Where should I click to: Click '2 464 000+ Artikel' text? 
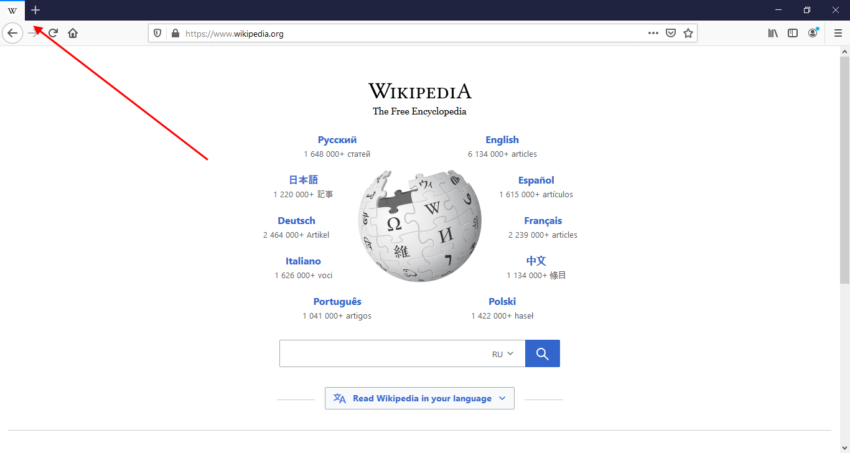pos(296,235)
